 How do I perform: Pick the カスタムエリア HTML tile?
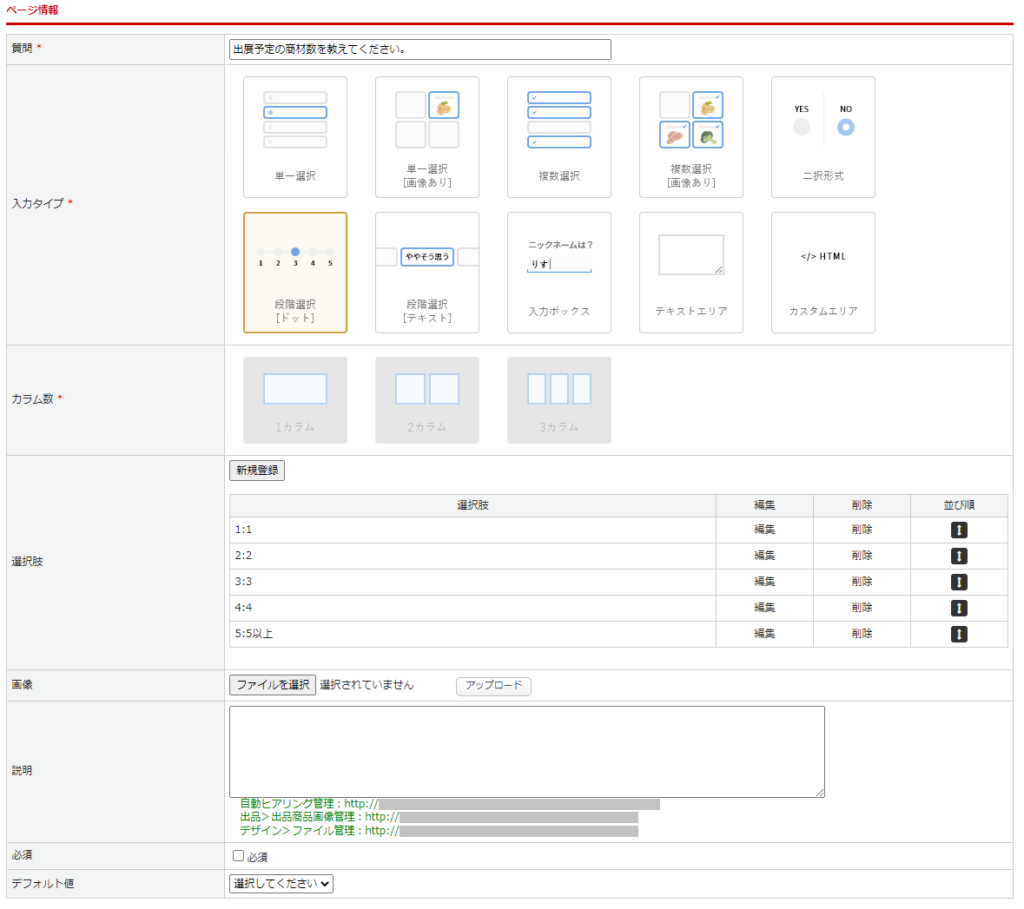coord(823,272)
